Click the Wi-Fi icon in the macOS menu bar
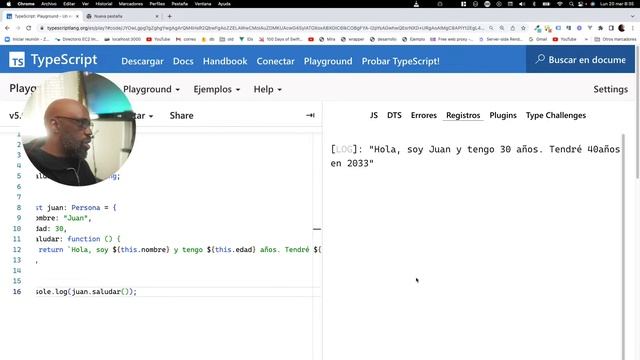 coord(560,4)
